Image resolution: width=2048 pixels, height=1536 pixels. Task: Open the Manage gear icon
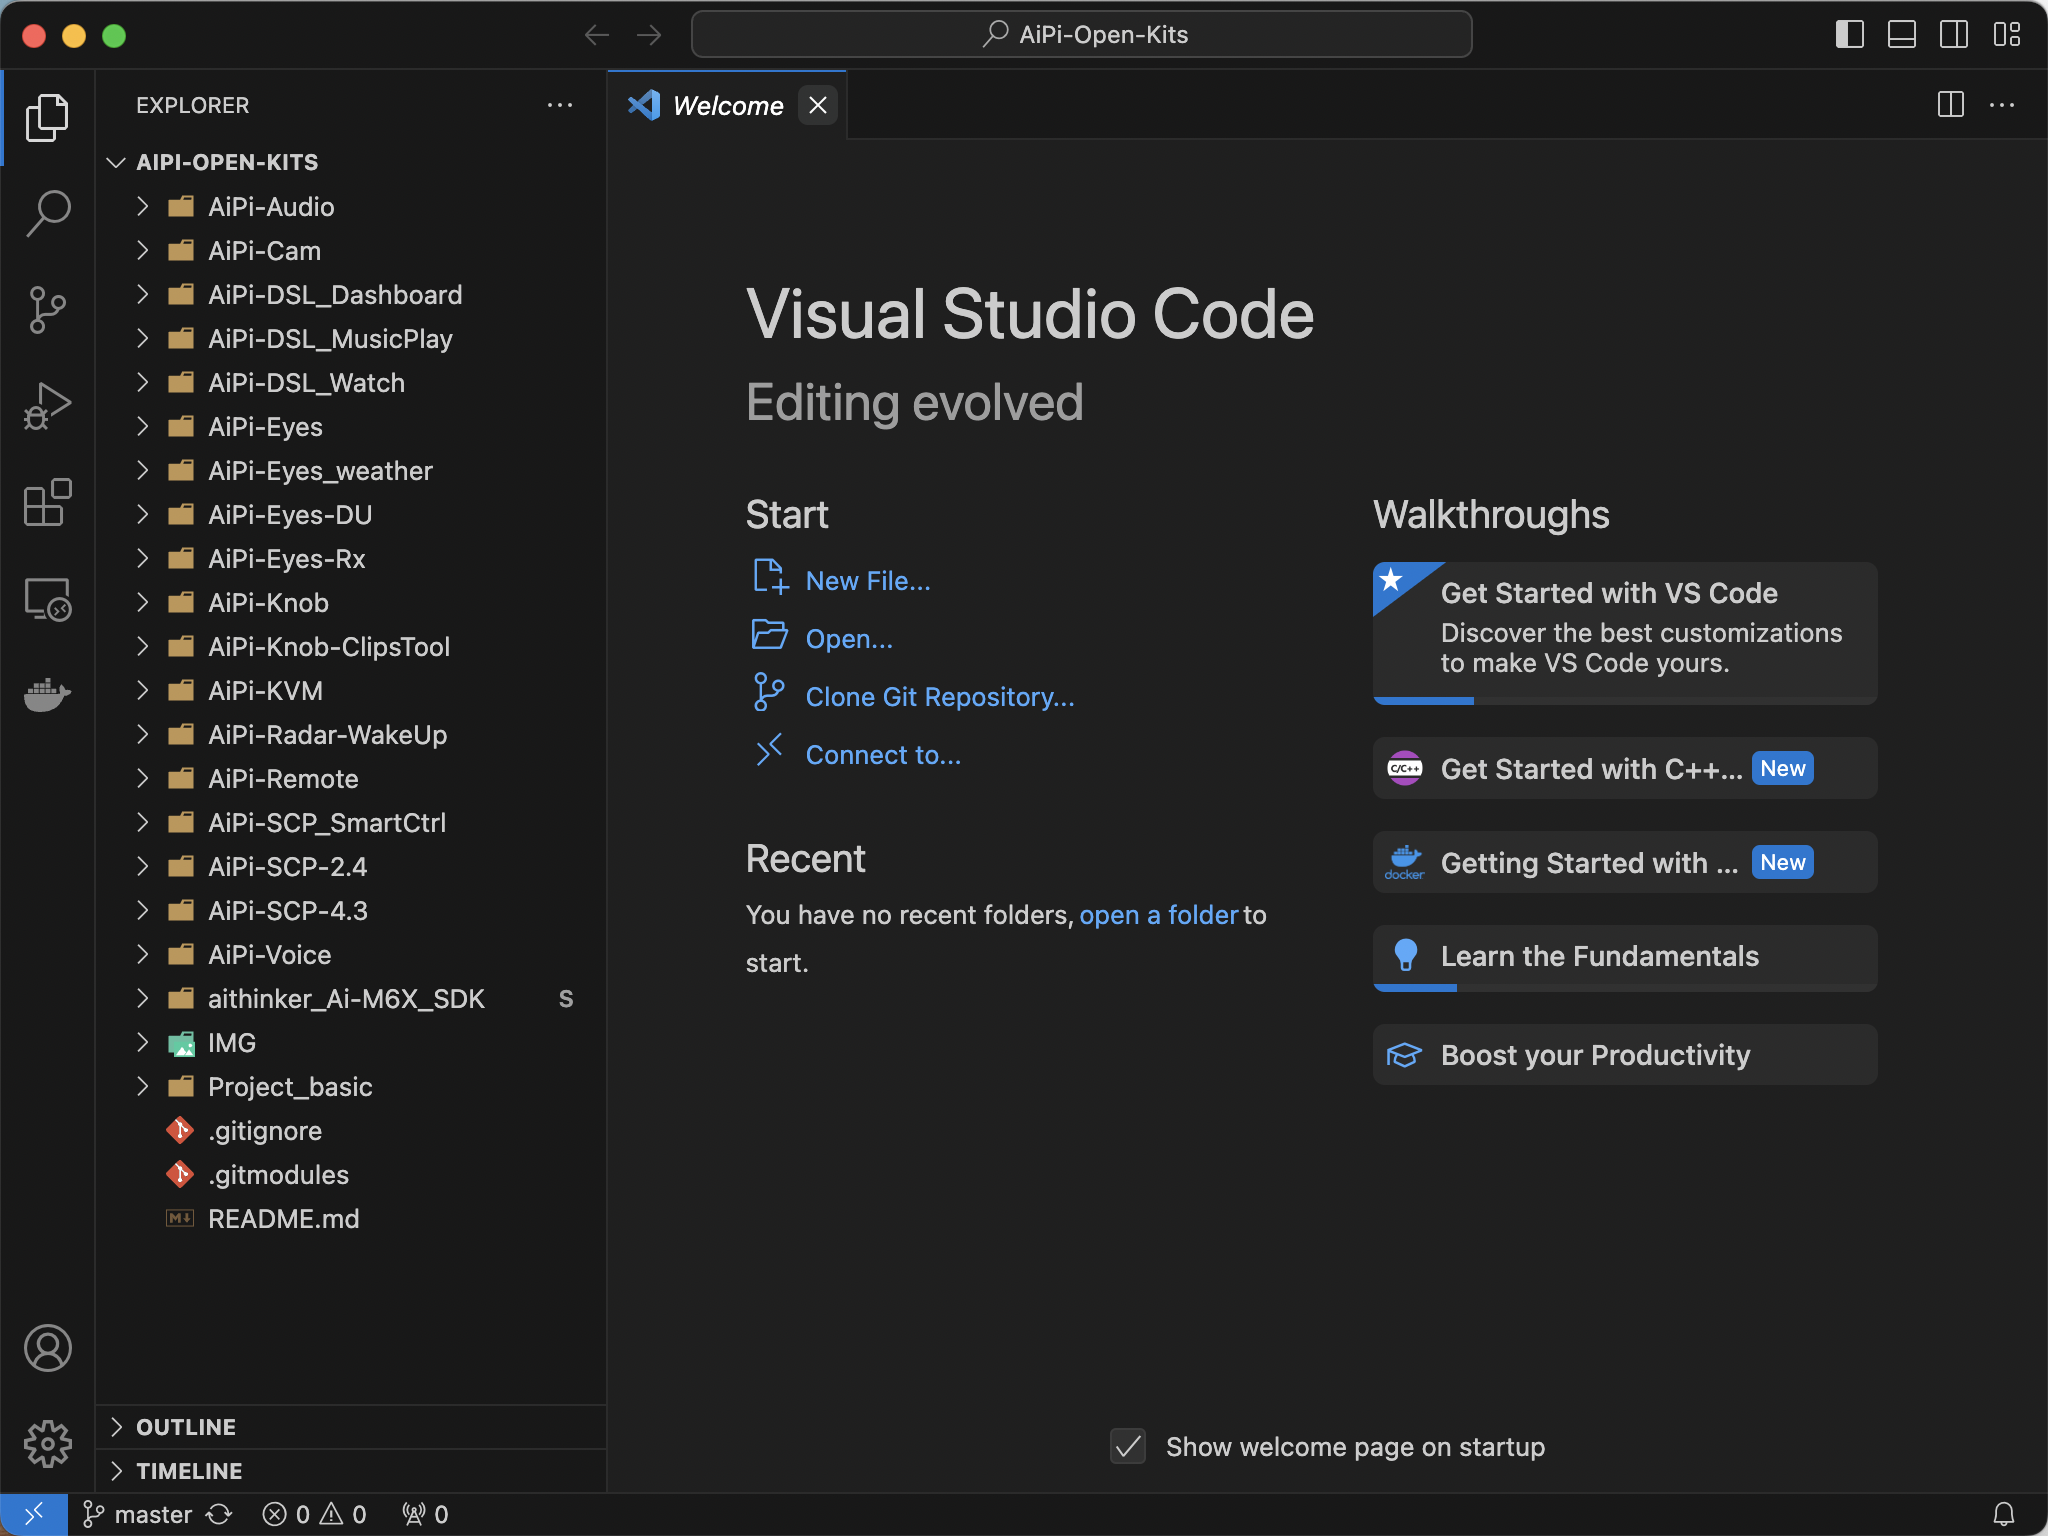click(47, 1444)
